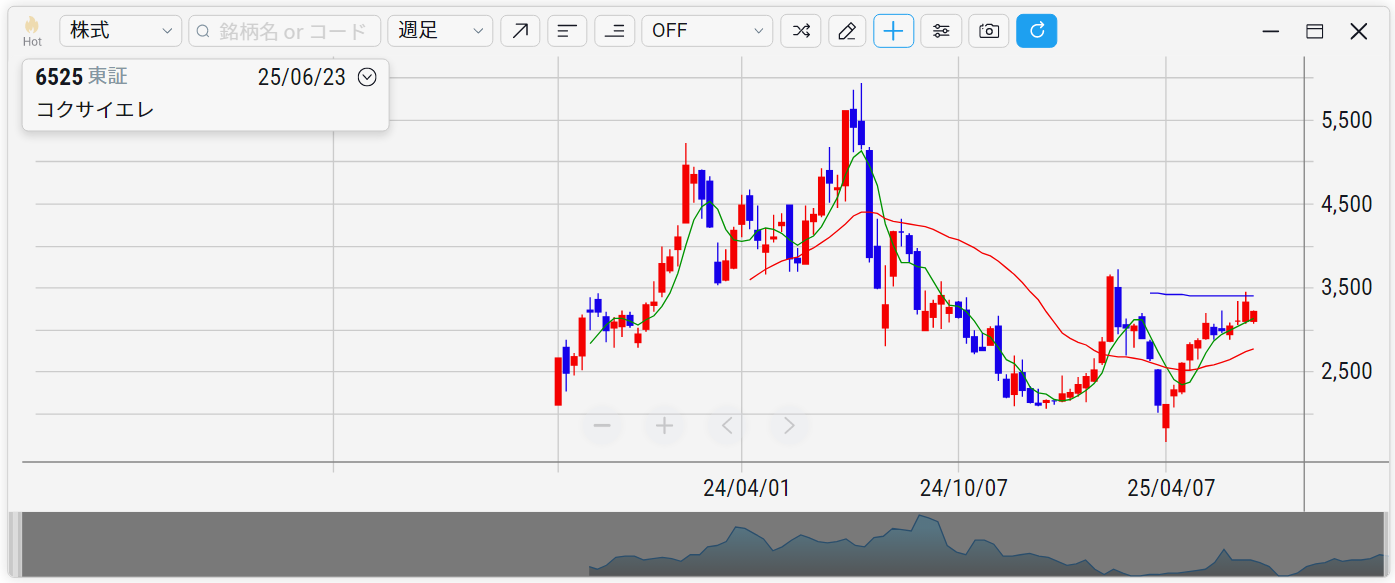Click the right-aligned lines icon

pos(614,31)
